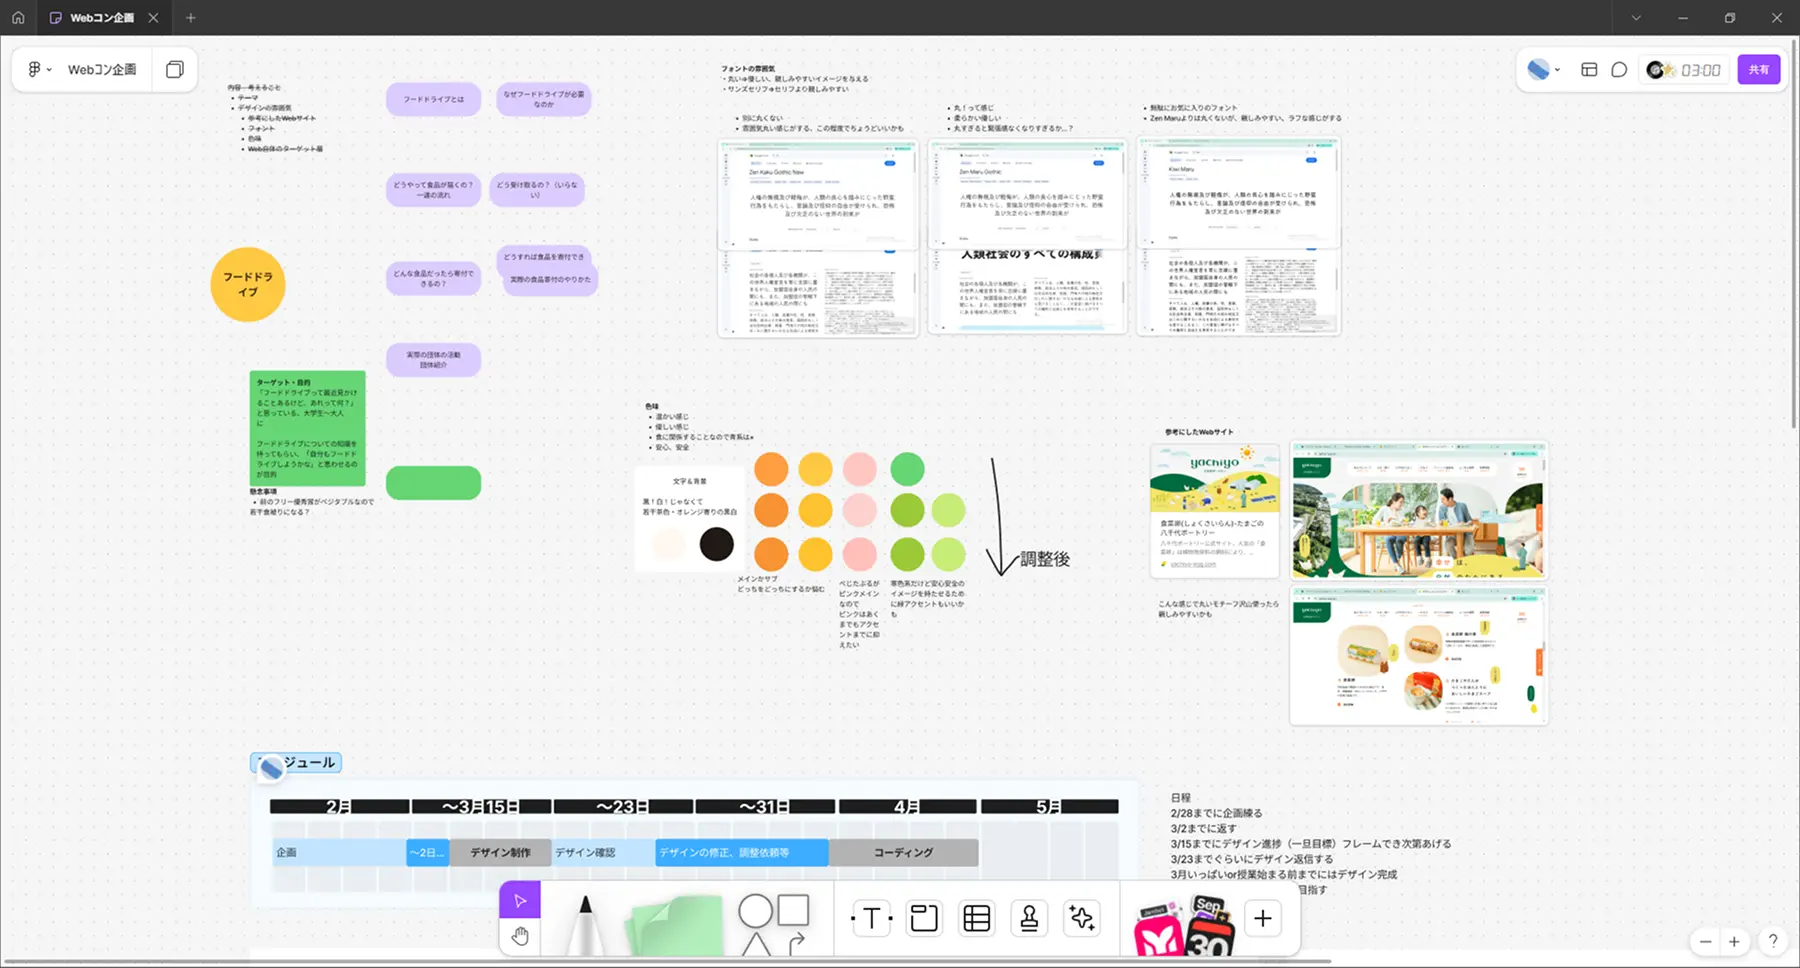1800x968 pixels.
Task: Select the section tool
Action: tap(924, 918)
